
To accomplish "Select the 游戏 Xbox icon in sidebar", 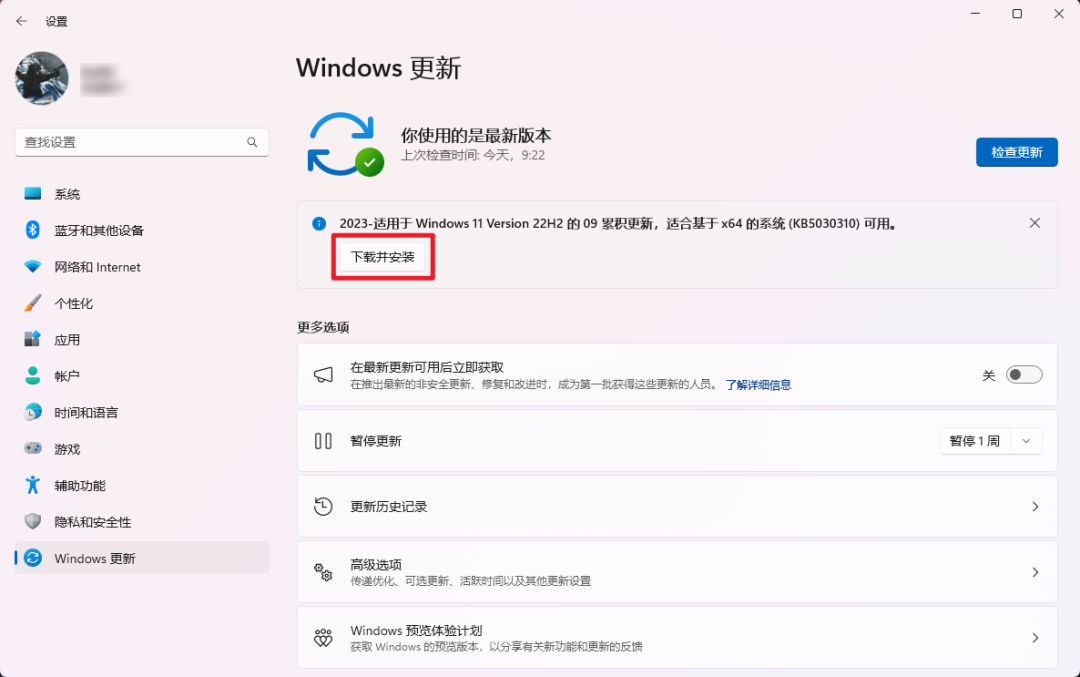I will pyautogui.click(x=31, y=448).
